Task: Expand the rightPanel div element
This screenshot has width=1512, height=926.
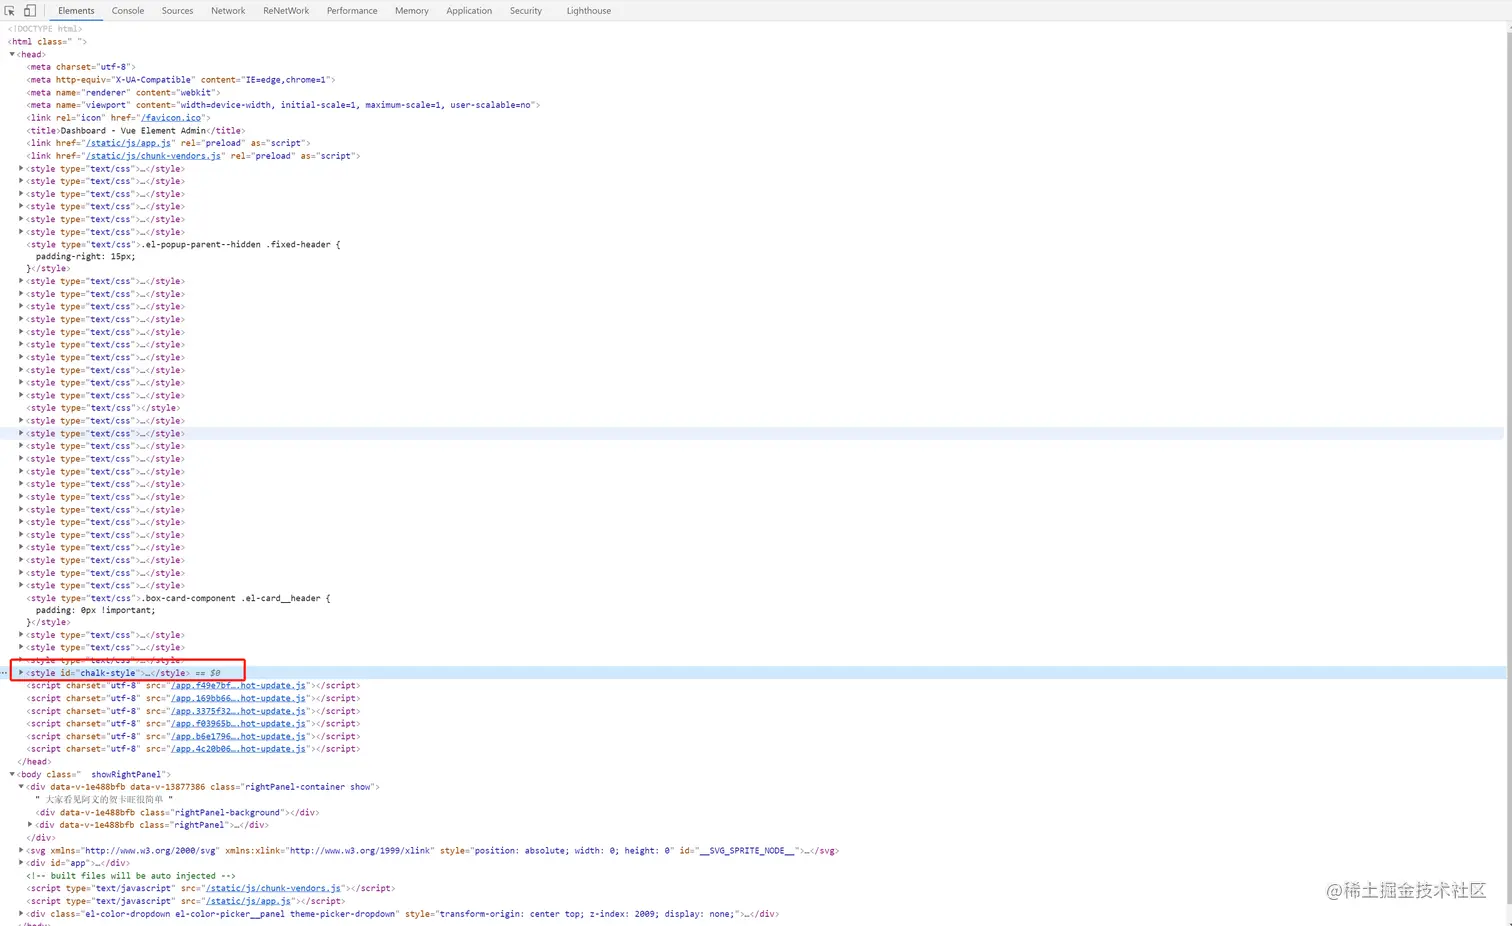Action: point(29,824)
